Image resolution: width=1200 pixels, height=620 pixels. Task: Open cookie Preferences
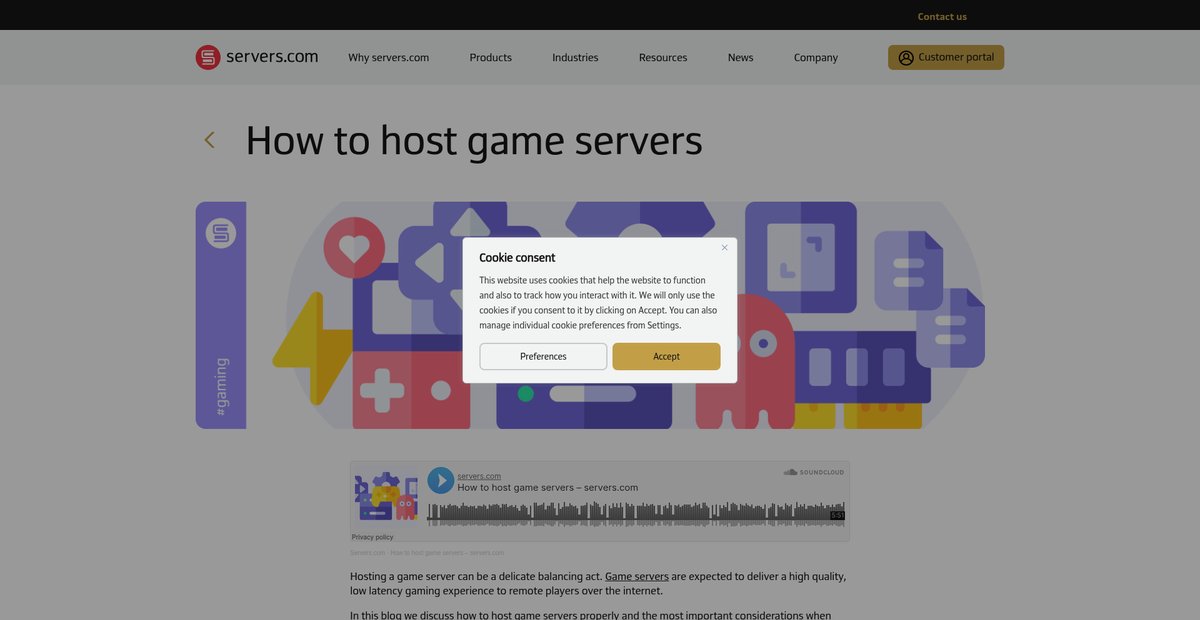click(543, 357)
